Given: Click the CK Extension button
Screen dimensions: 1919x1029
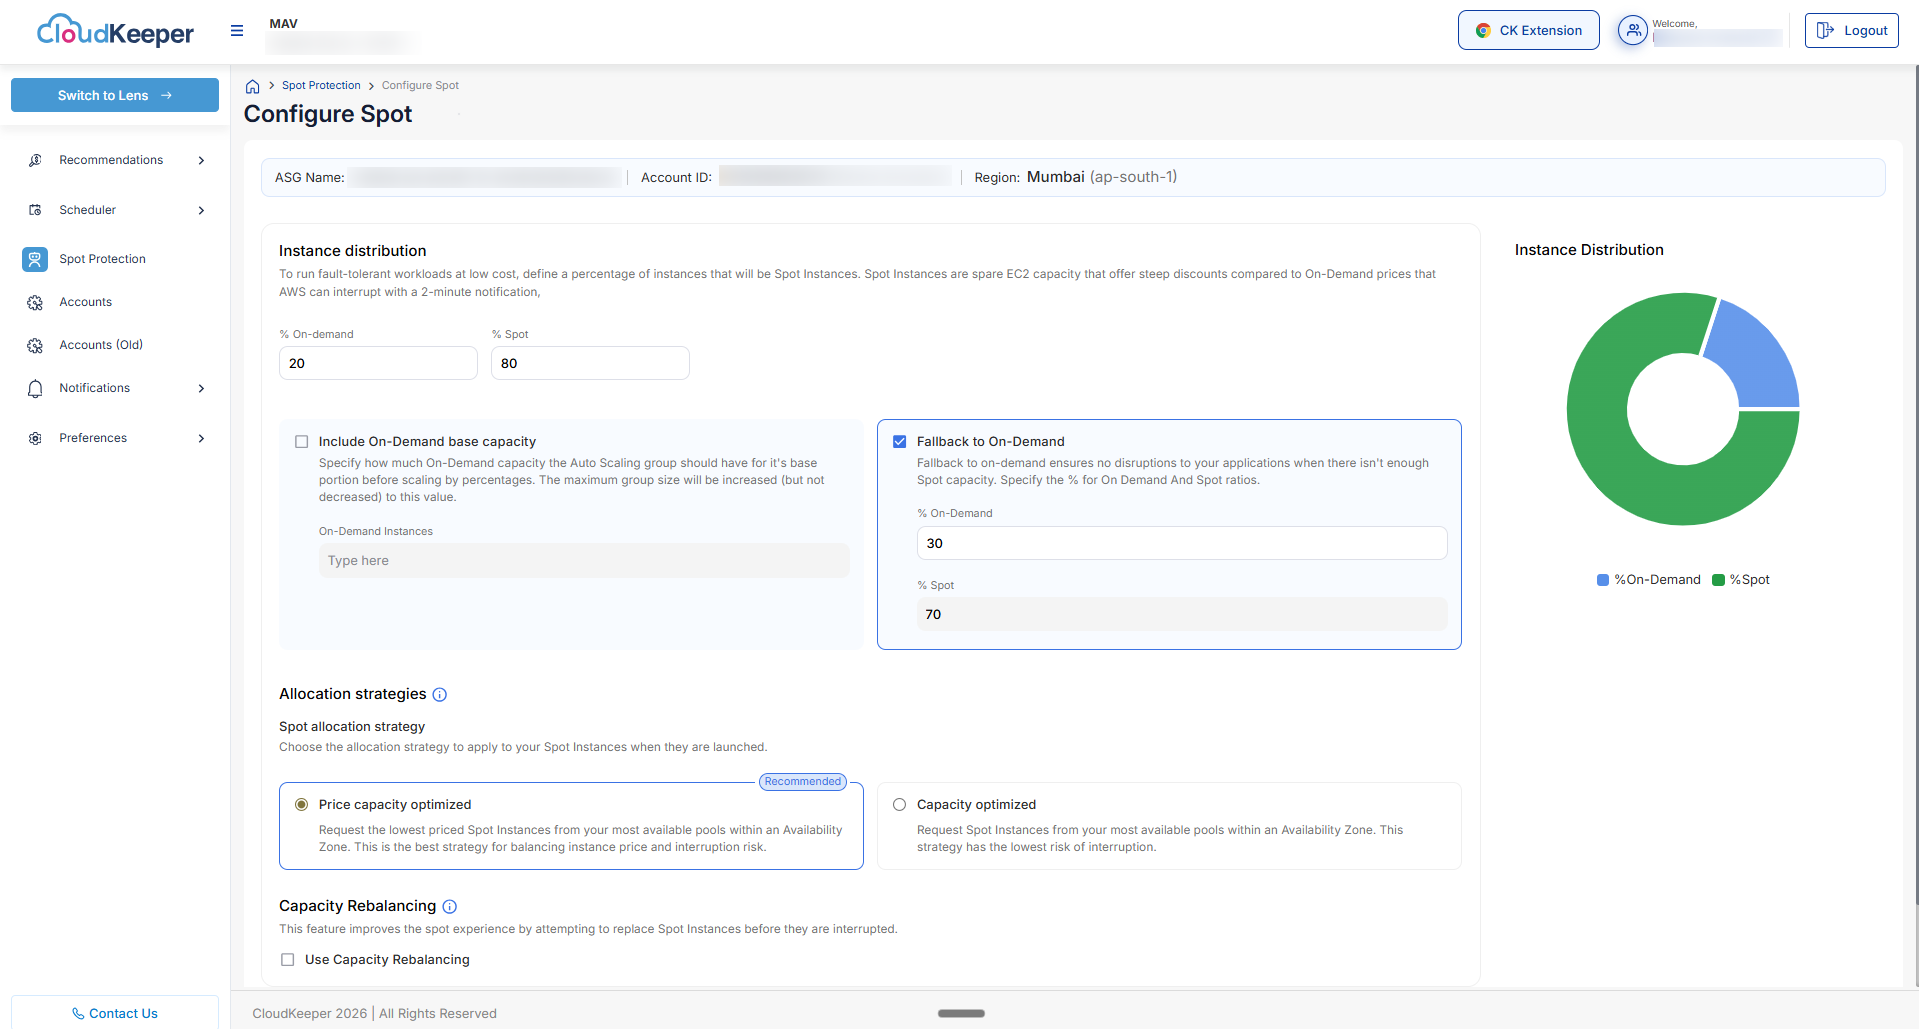Looking at the screenshot, I should [1528, 30].
